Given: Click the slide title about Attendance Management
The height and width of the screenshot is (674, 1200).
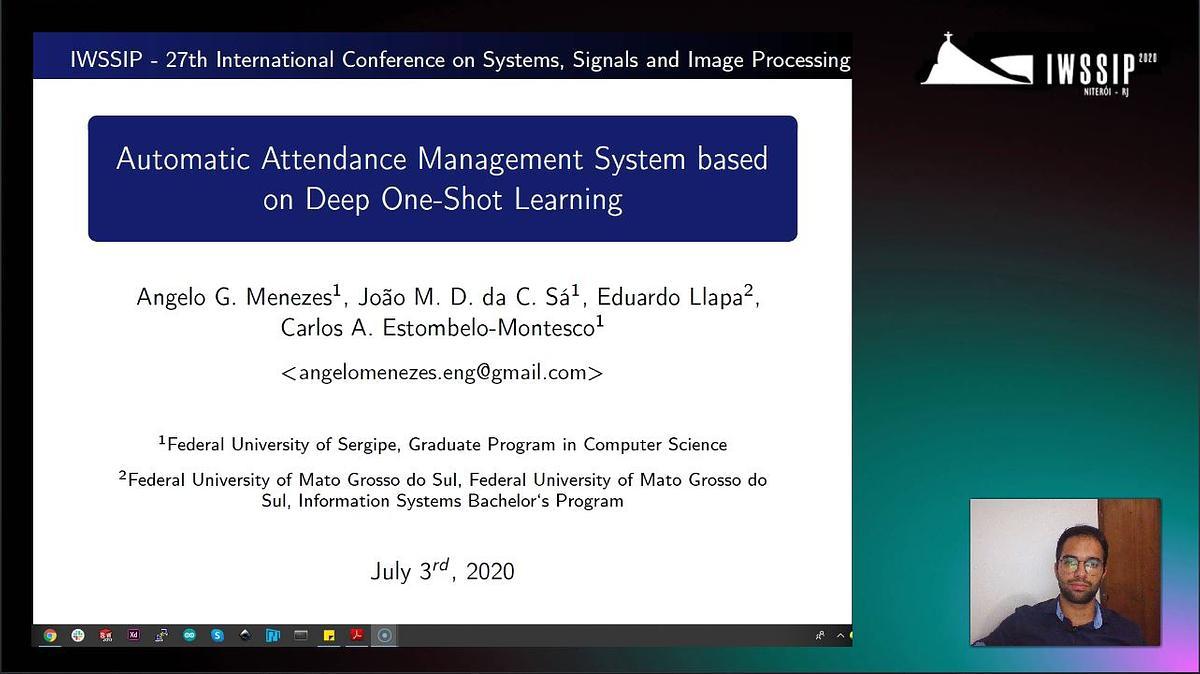Looking at the screenshot, I should coord(442,178).
